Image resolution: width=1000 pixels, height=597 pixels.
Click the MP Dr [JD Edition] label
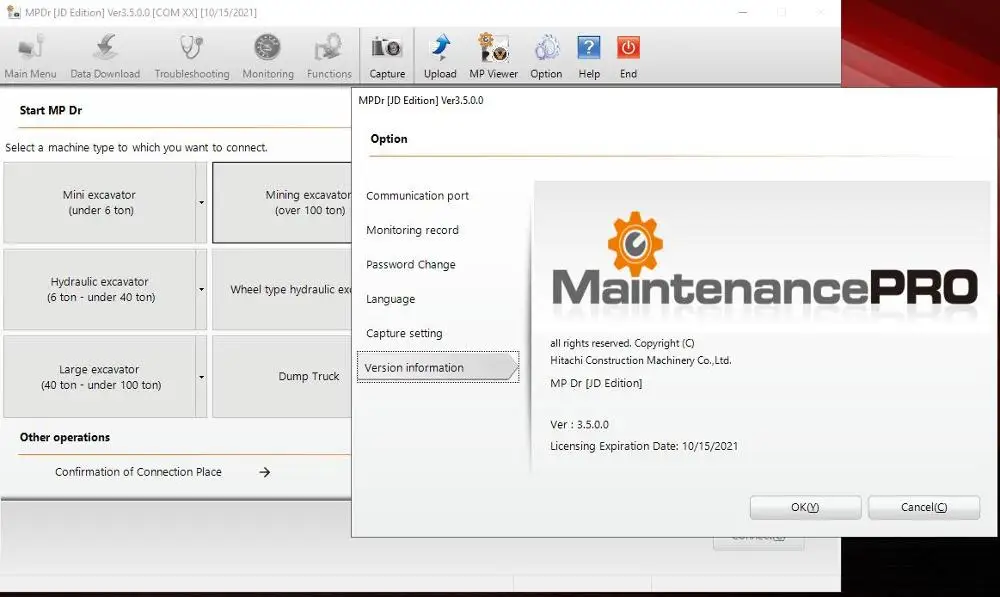[x=596, y=383]
